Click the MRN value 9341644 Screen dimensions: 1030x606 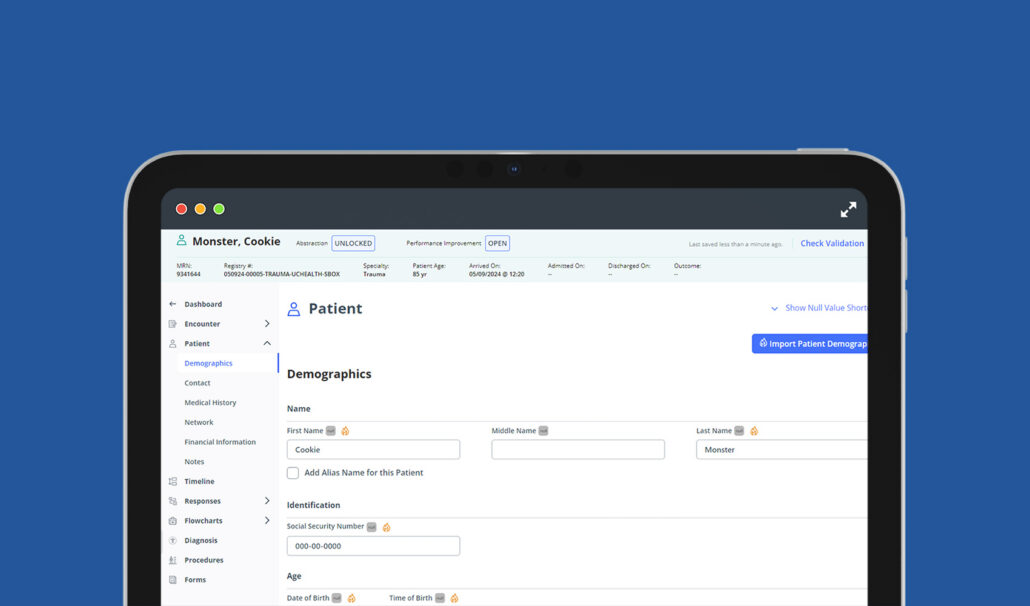[189, 274]
